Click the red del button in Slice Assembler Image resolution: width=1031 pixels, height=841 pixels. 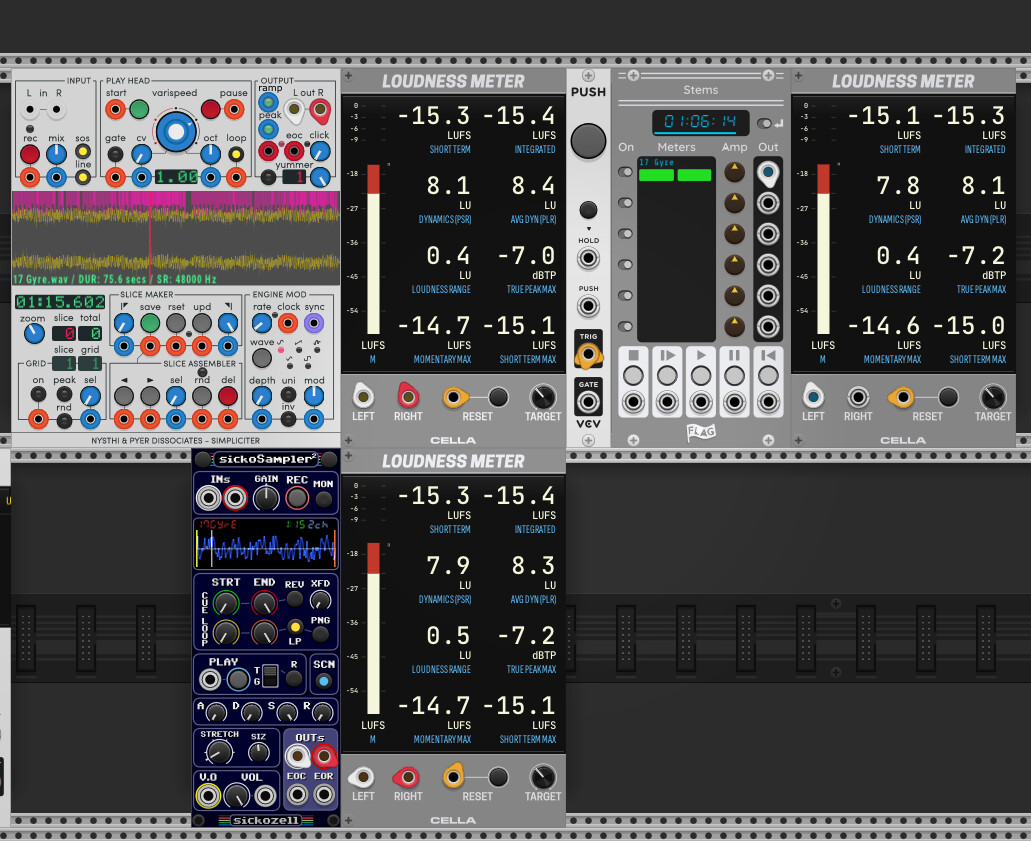228,396
